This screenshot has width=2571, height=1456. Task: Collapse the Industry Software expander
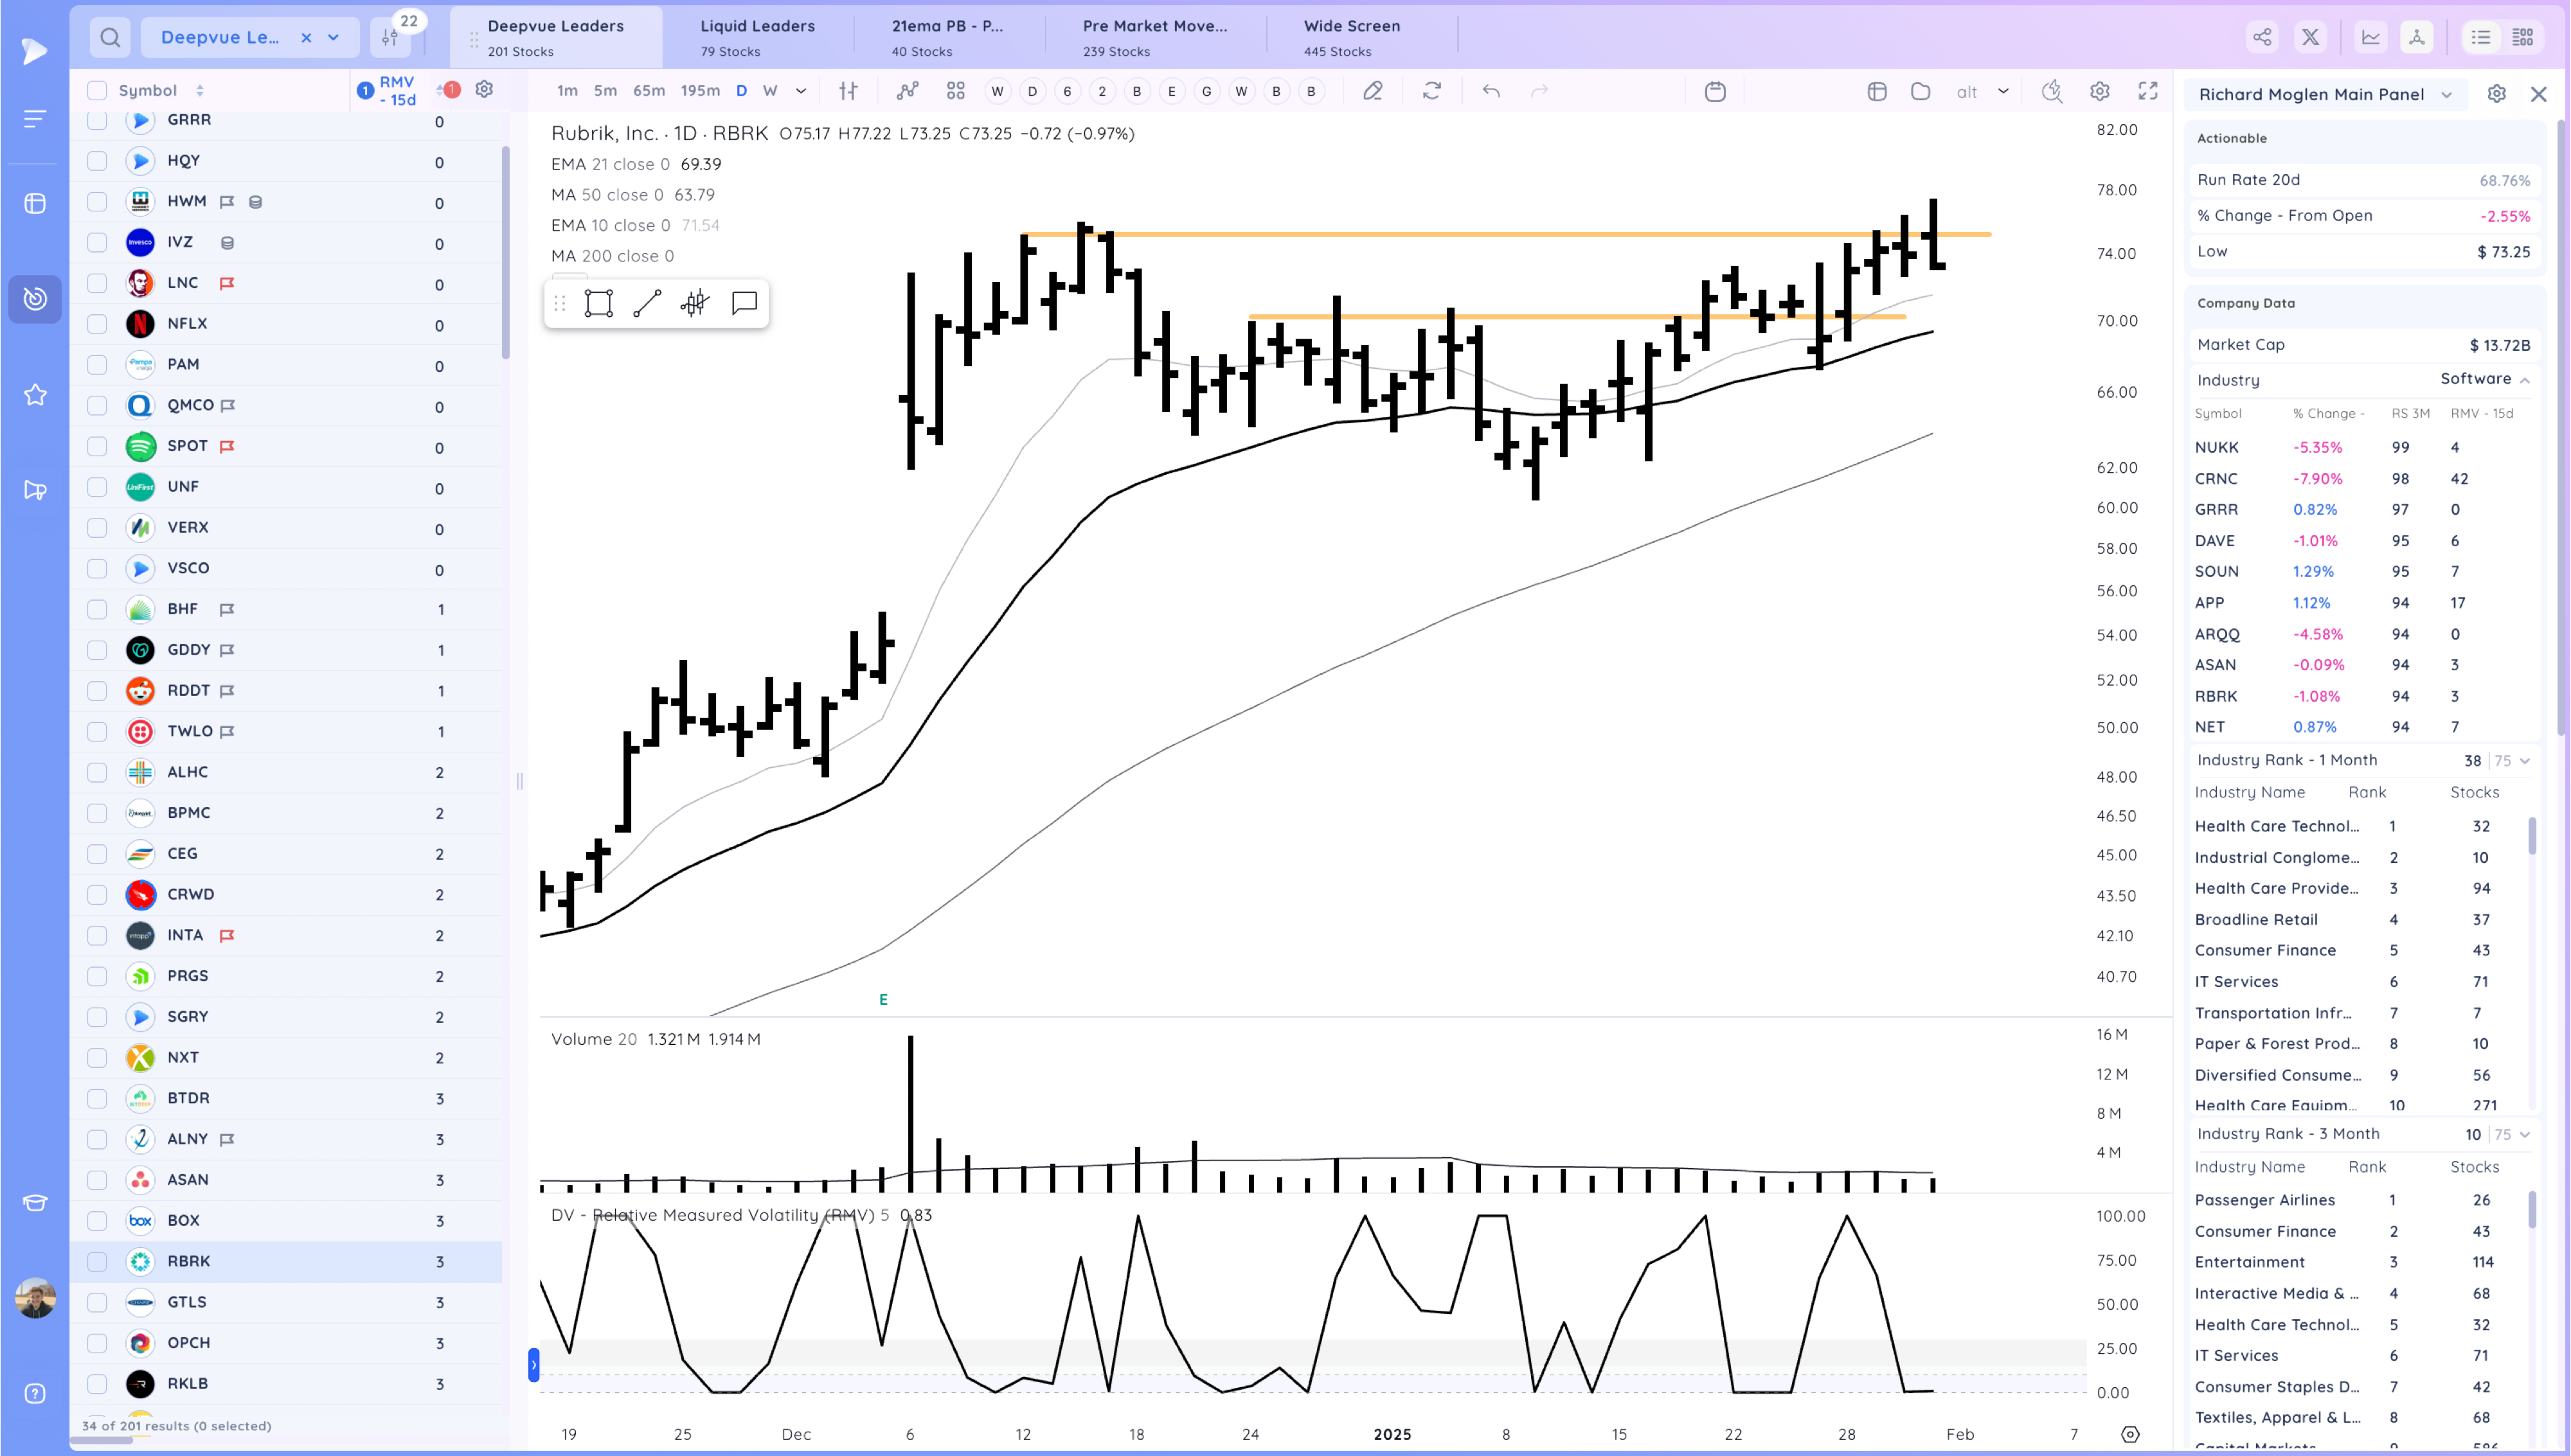click(2525, 380)
